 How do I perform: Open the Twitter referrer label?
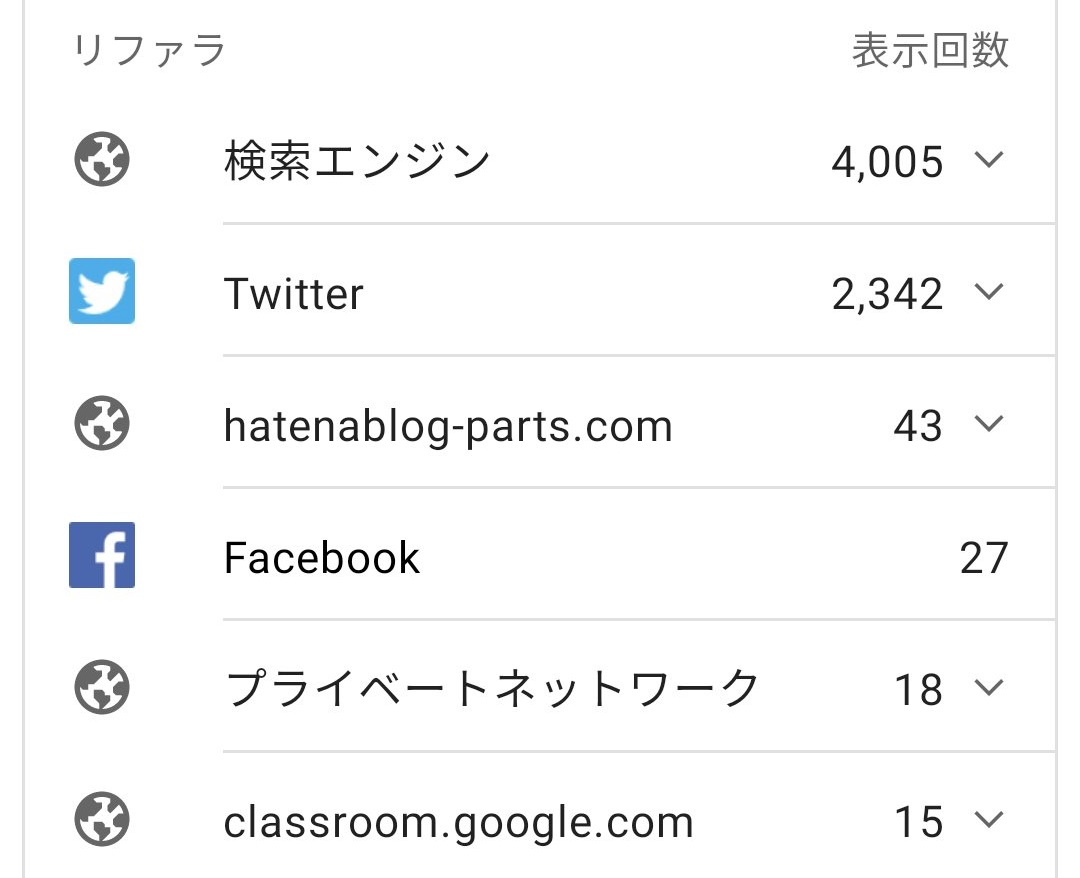click(x=294, y=294)
